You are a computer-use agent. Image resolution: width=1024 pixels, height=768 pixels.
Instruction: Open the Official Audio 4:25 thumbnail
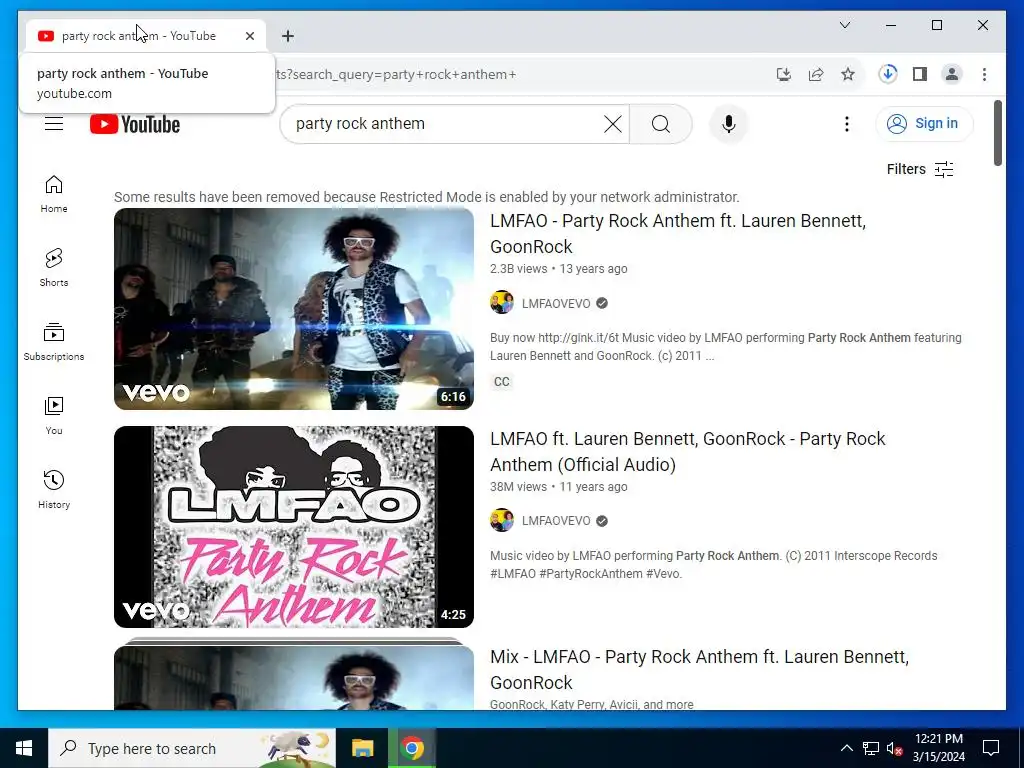[294, 527]
